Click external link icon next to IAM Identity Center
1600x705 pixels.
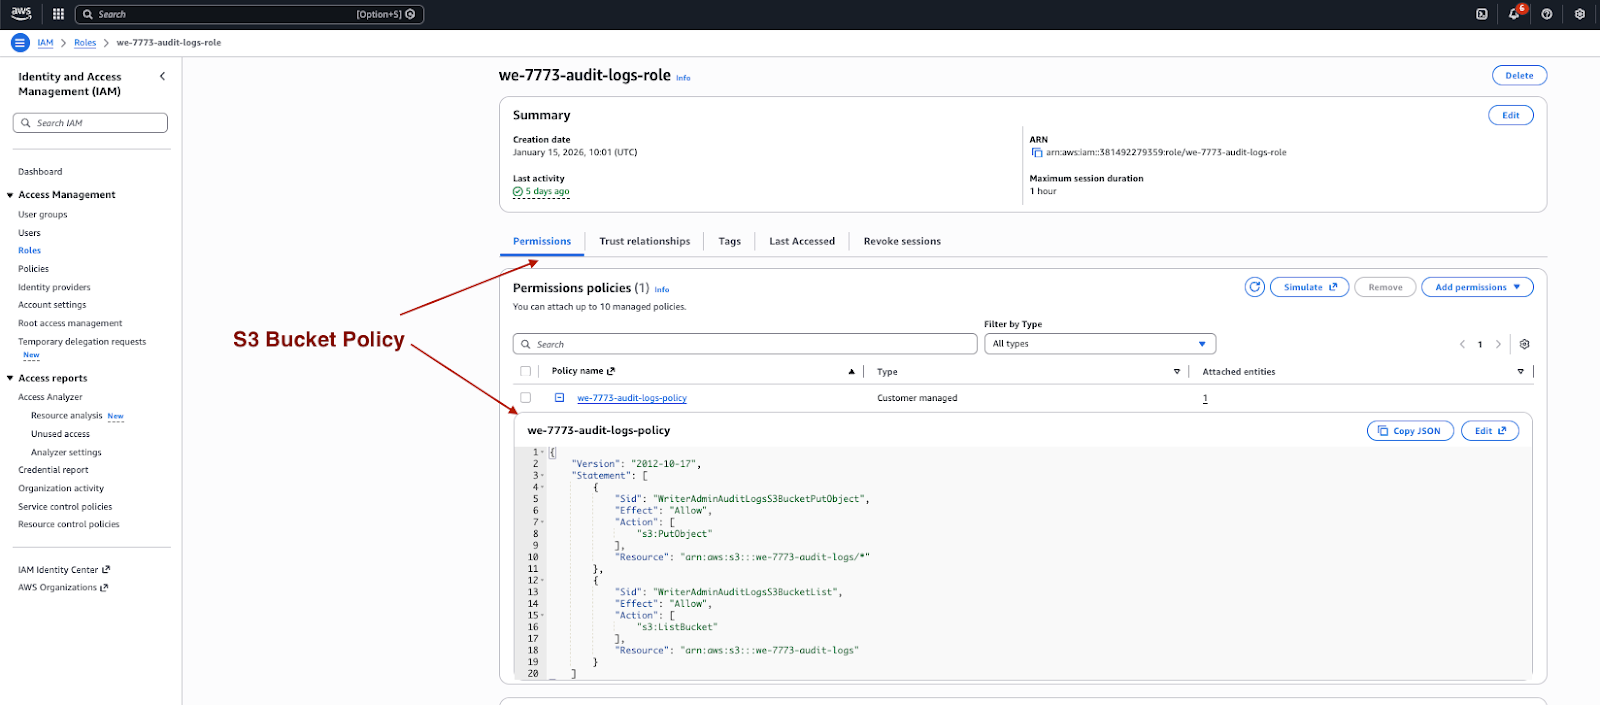tap(106, 570)
